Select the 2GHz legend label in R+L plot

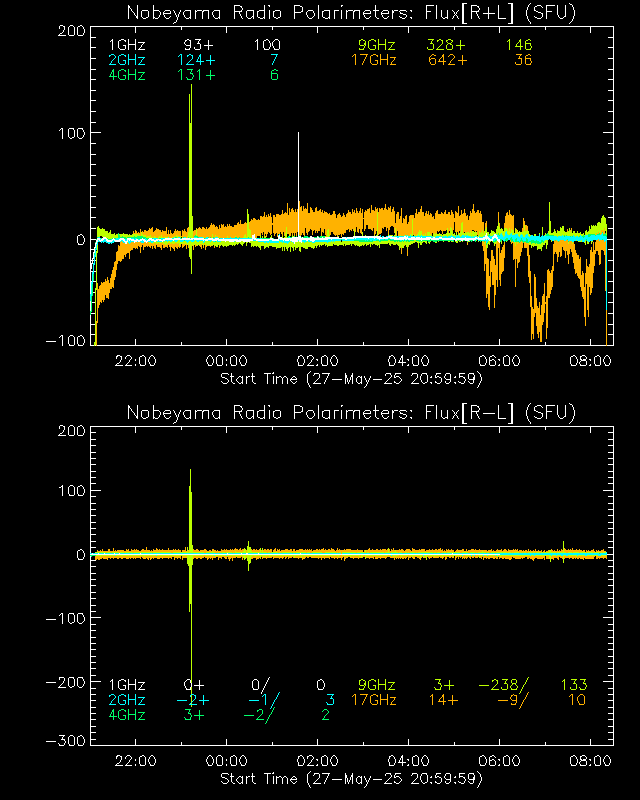(x=127, y=60)
